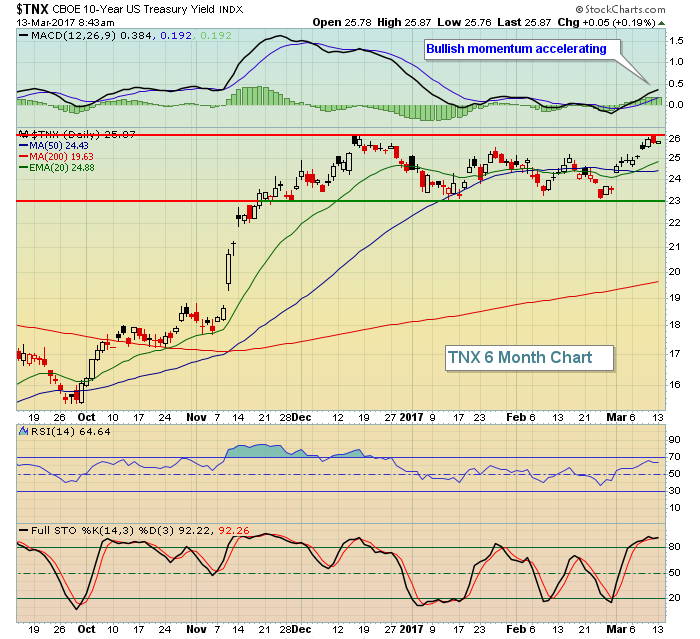Click the small chart icon before RSI(14)
This screenshot has height=639, width=700.
coord(23,431)
